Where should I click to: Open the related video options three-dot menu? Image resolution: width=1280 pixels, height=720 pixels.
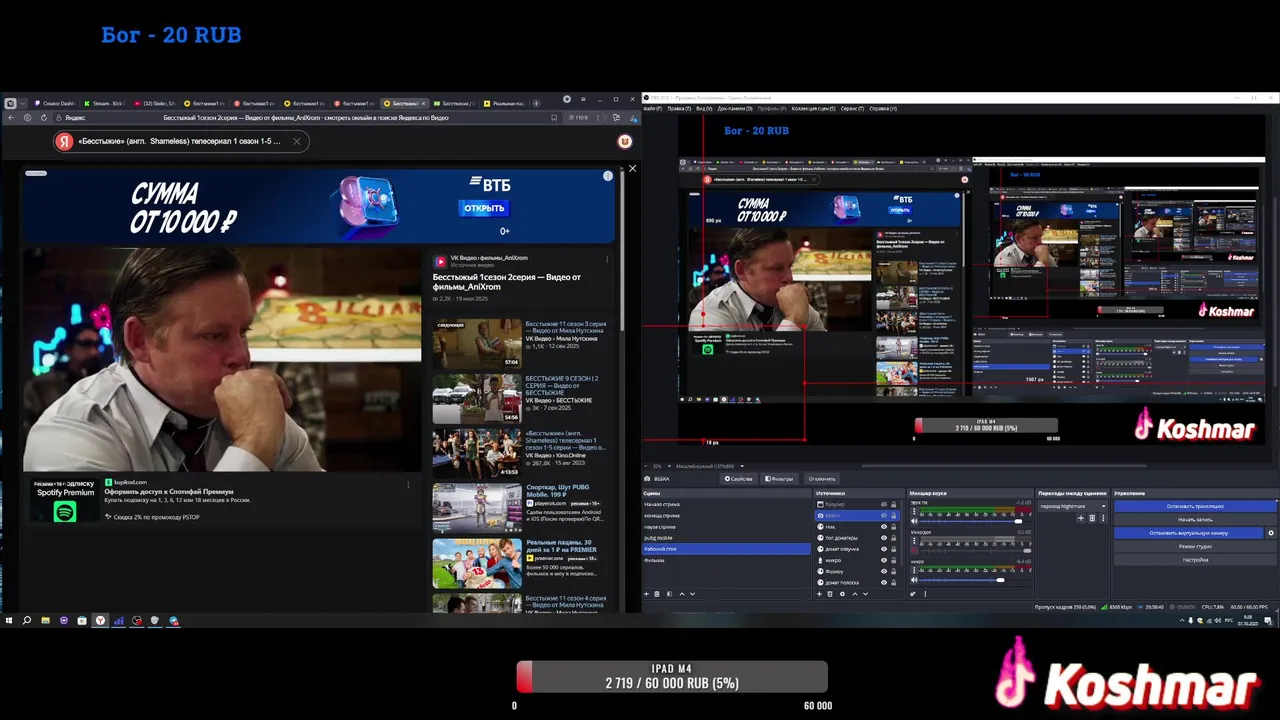click(607, 259)
